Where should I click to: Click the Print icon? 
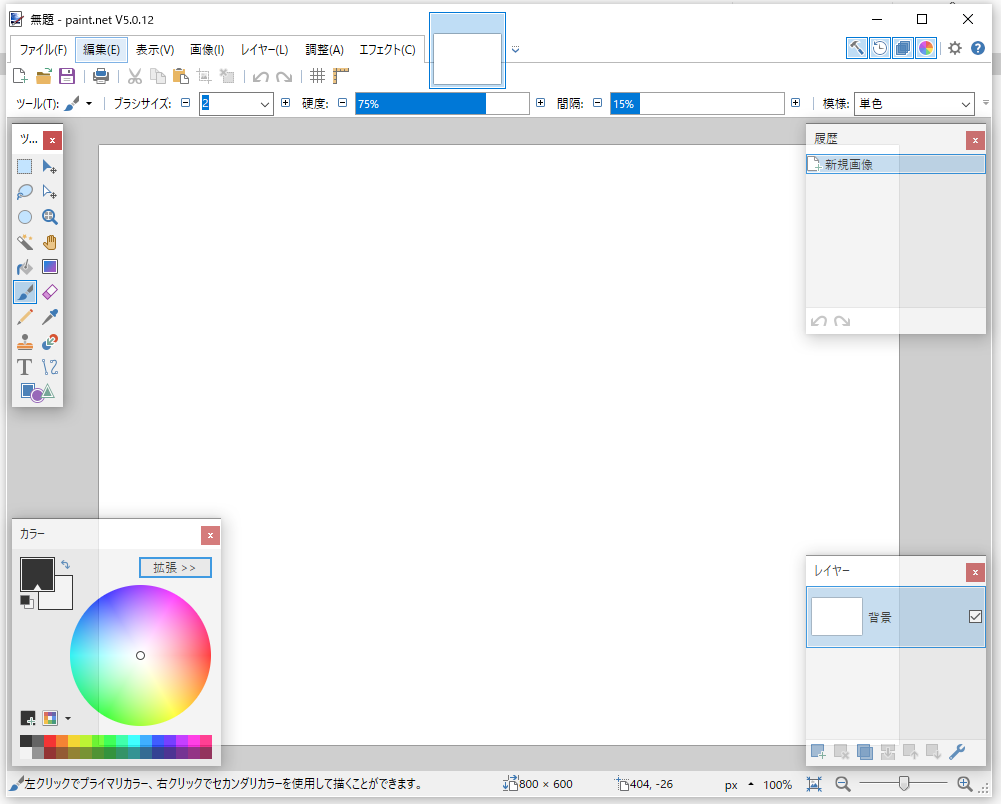101,76
